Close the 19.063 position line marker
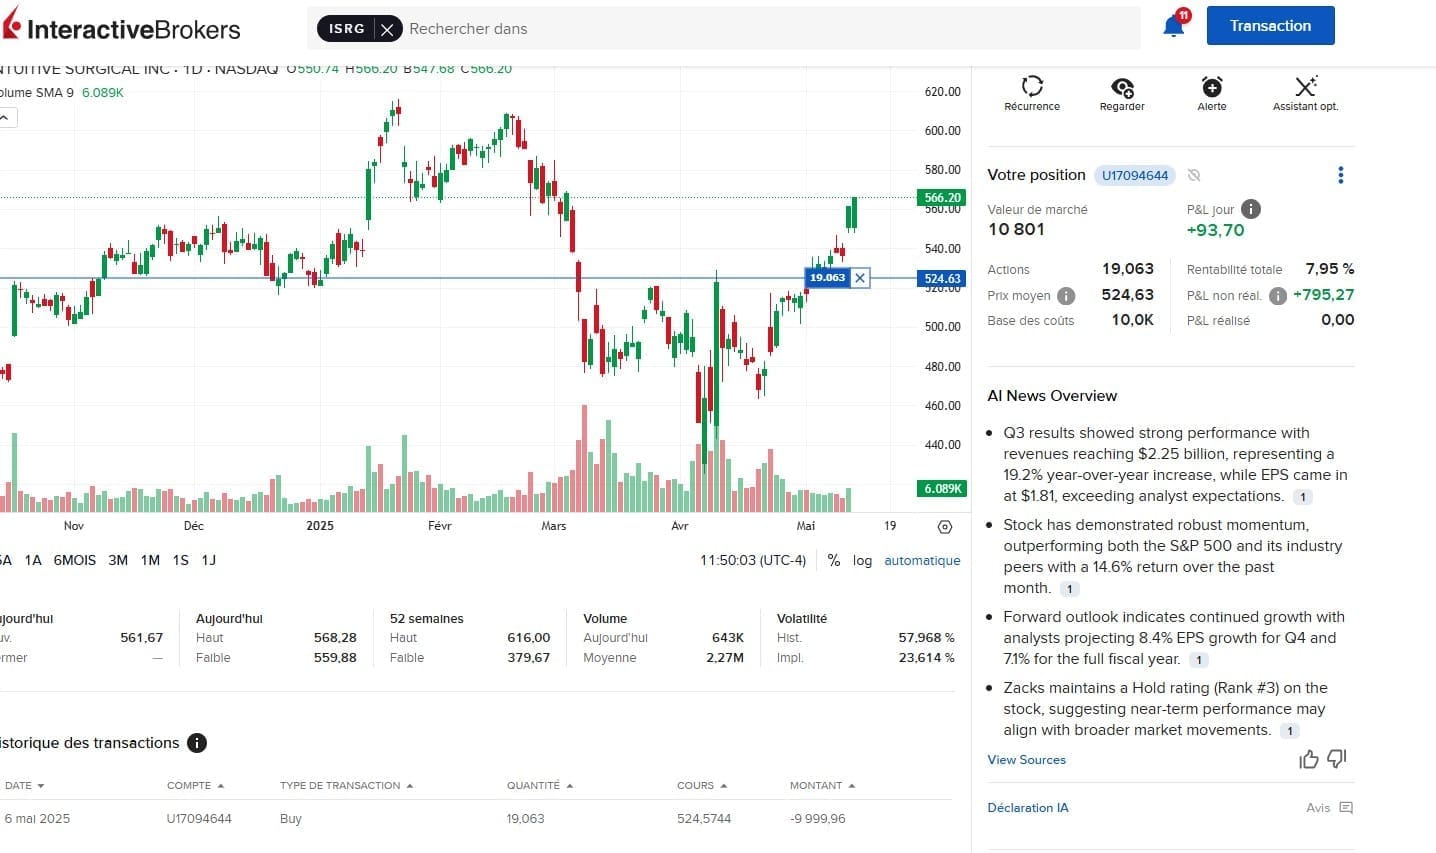Image resolution: width=1436 pixels, height=853 pixels. 859,278
